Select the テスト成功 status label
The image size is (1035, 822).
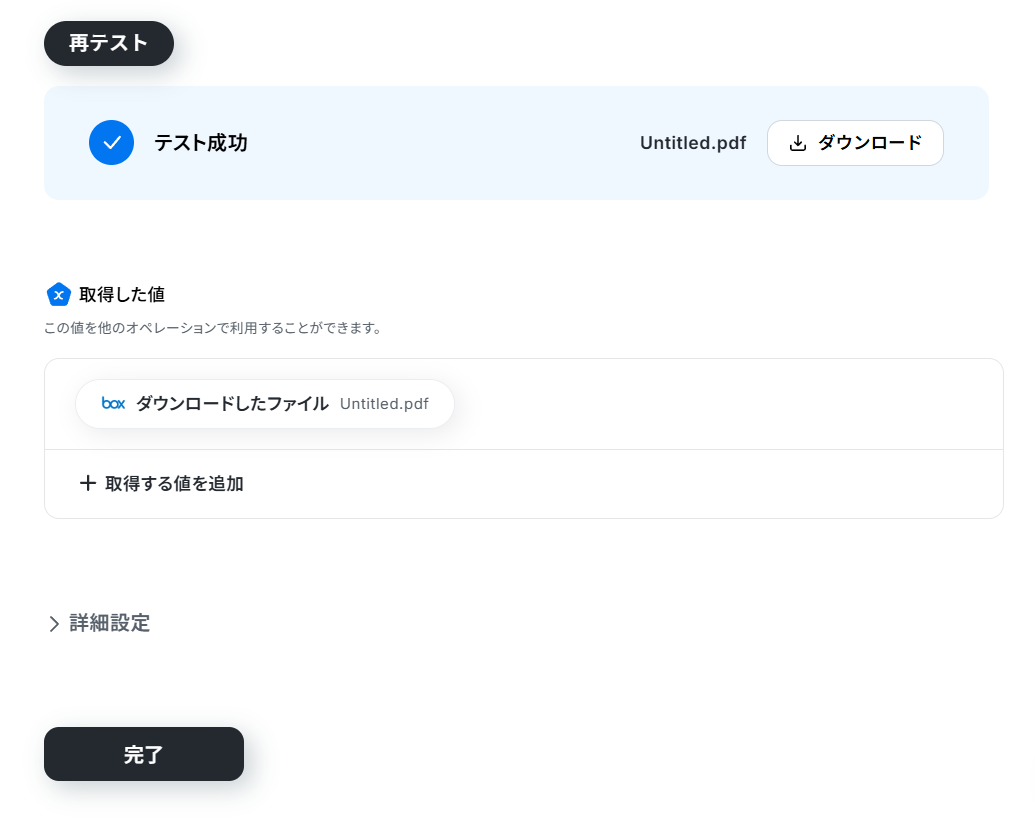tap(201, 143)
